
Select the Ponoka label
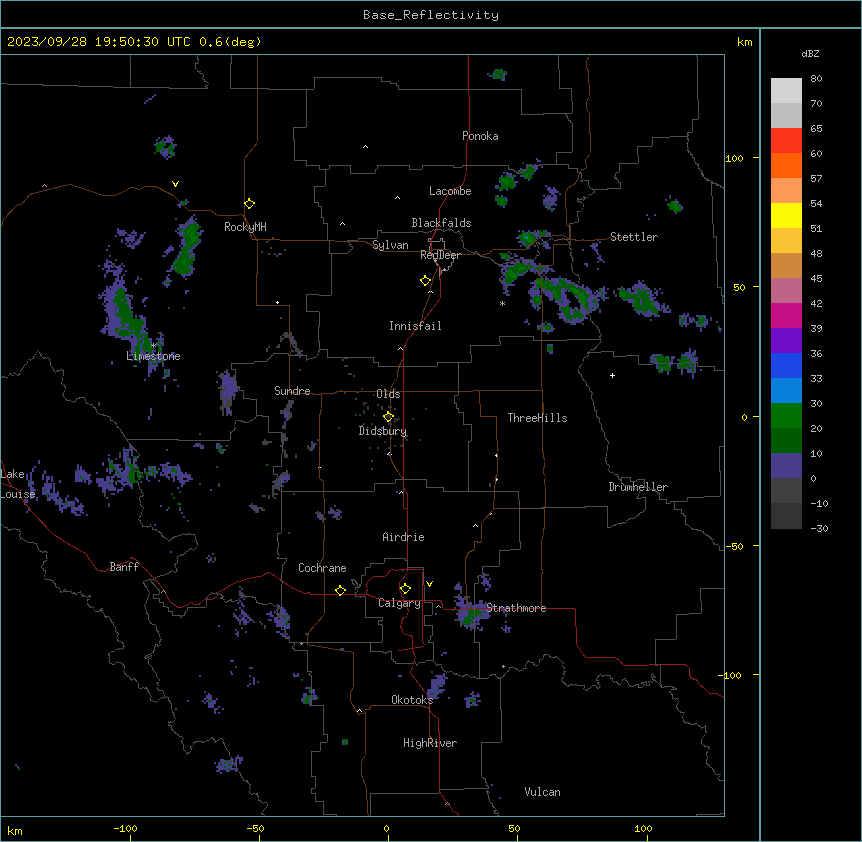click(x=480, y=136)
